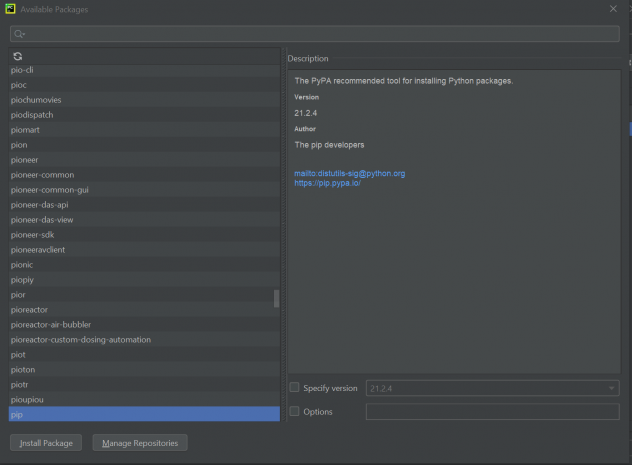Select the pior package
The width and height of the screenshot is (632, 465).
(144, 295)
